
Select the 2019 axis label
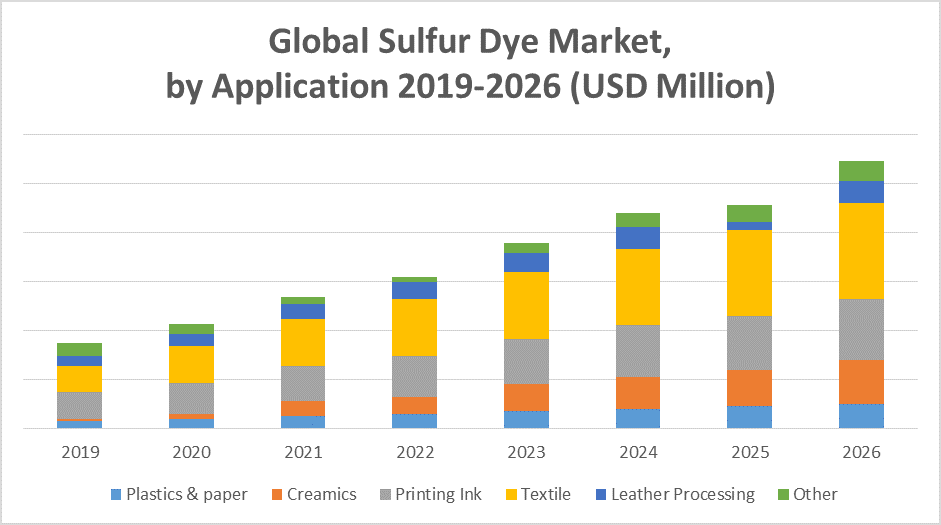80,452
